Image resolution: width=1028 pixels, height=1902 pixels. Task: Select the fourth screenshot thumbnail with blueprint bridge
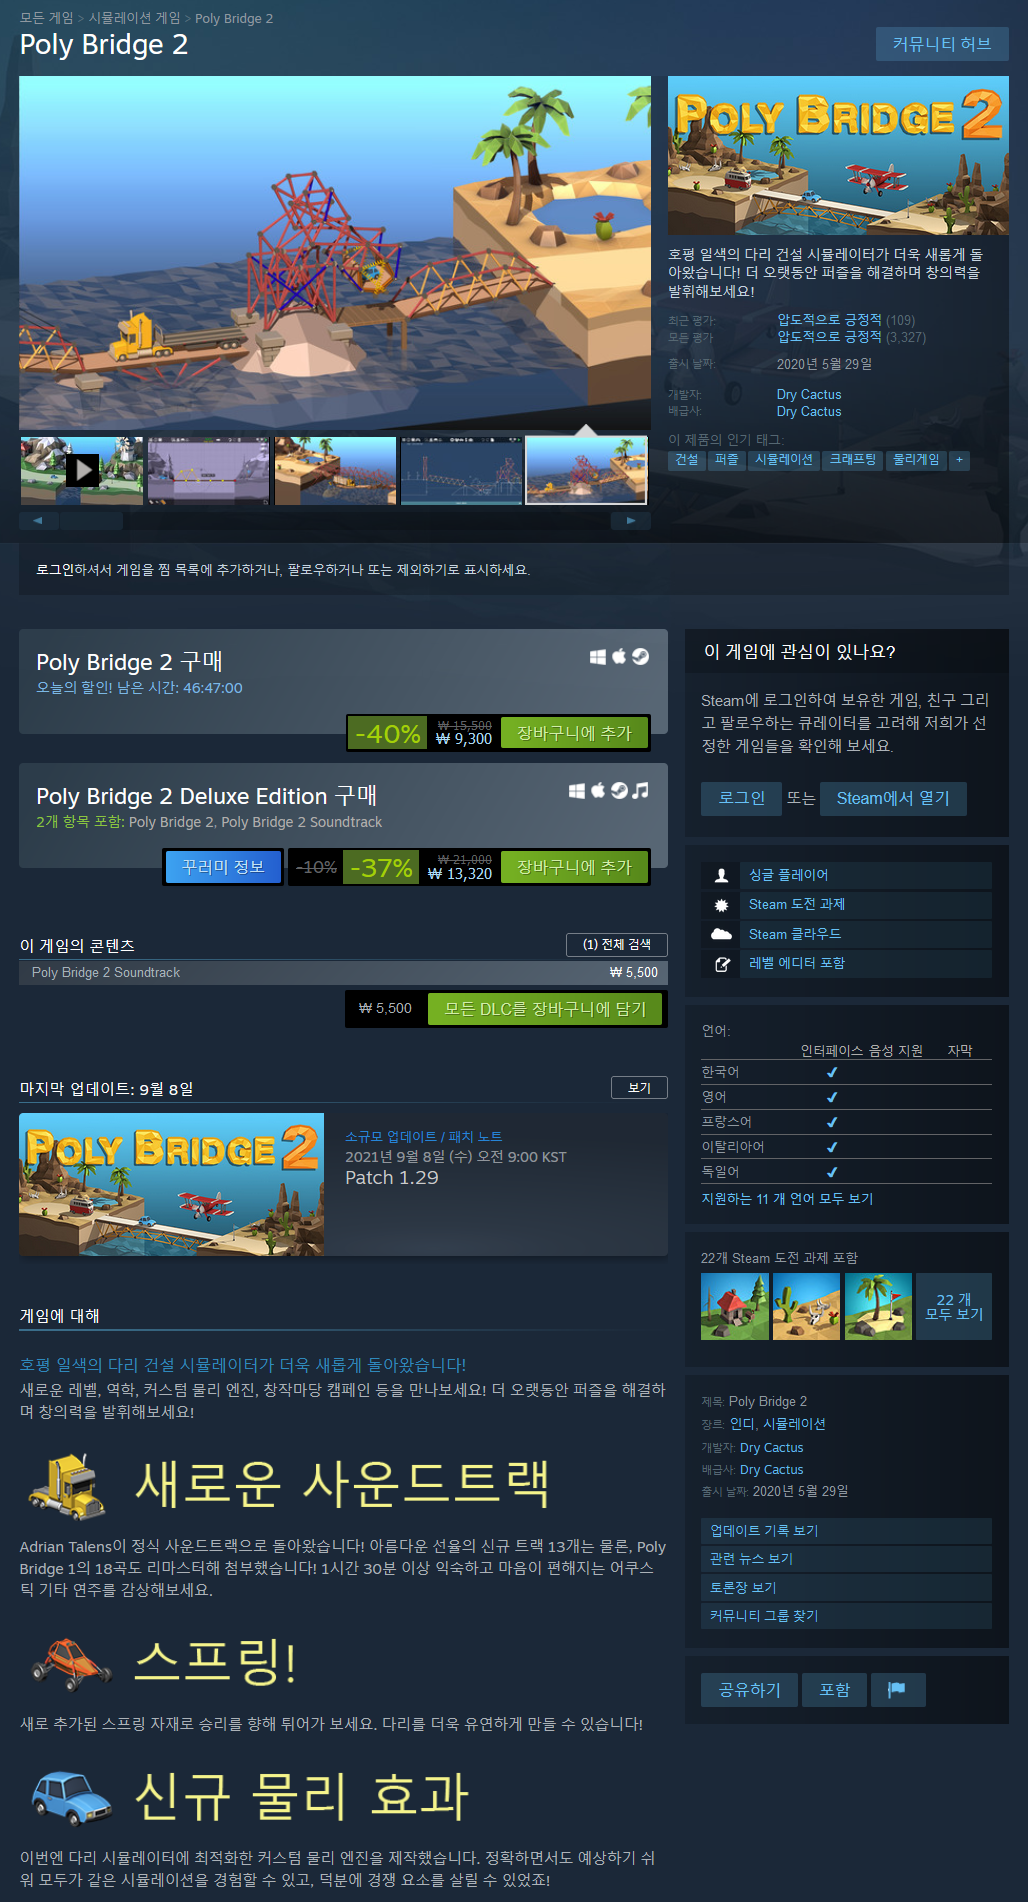[x=461, y=470]
